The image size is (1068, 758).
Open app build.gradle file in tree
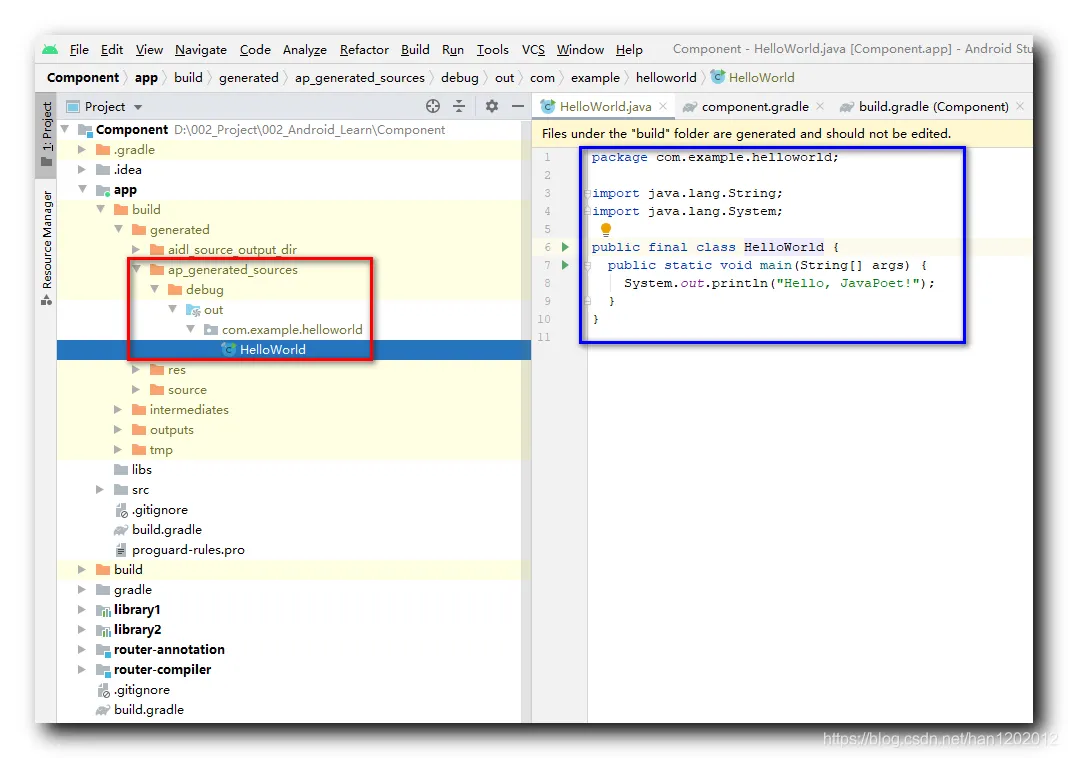167,529
